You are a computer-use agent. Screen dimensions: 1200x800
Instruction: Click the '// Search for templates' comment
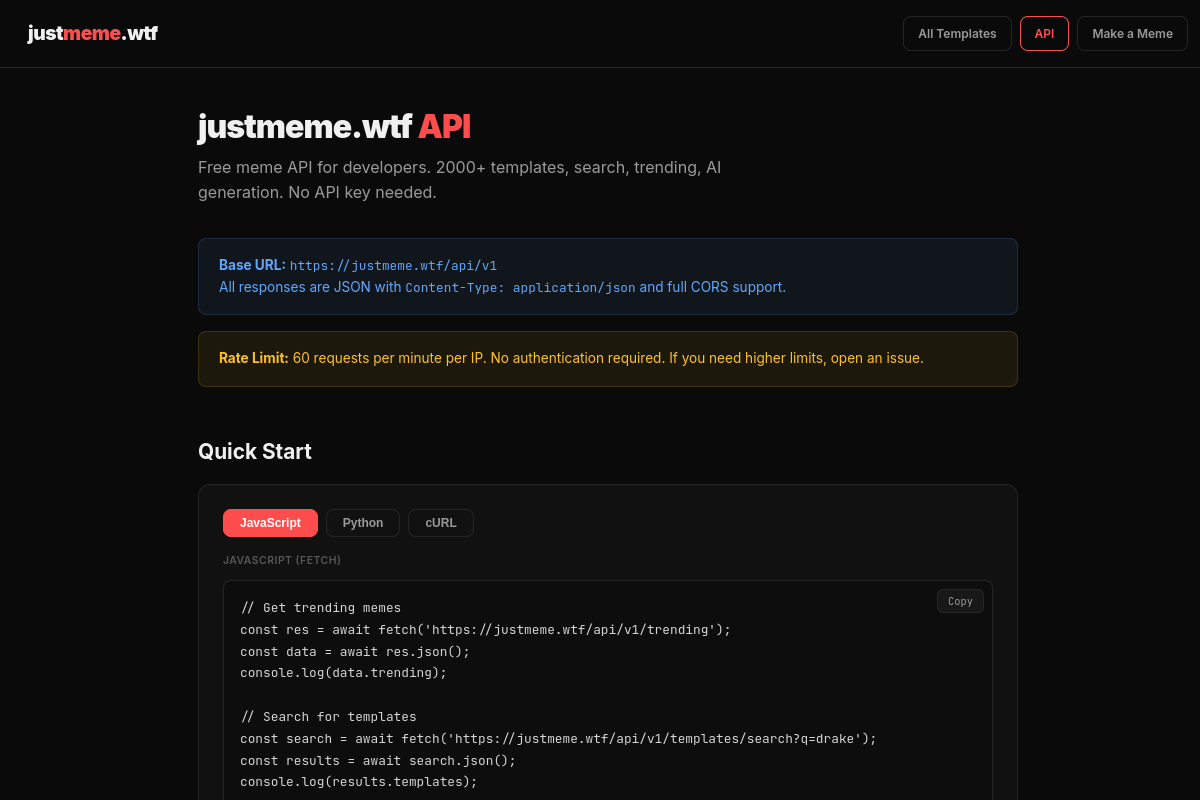tap(328, 717)
